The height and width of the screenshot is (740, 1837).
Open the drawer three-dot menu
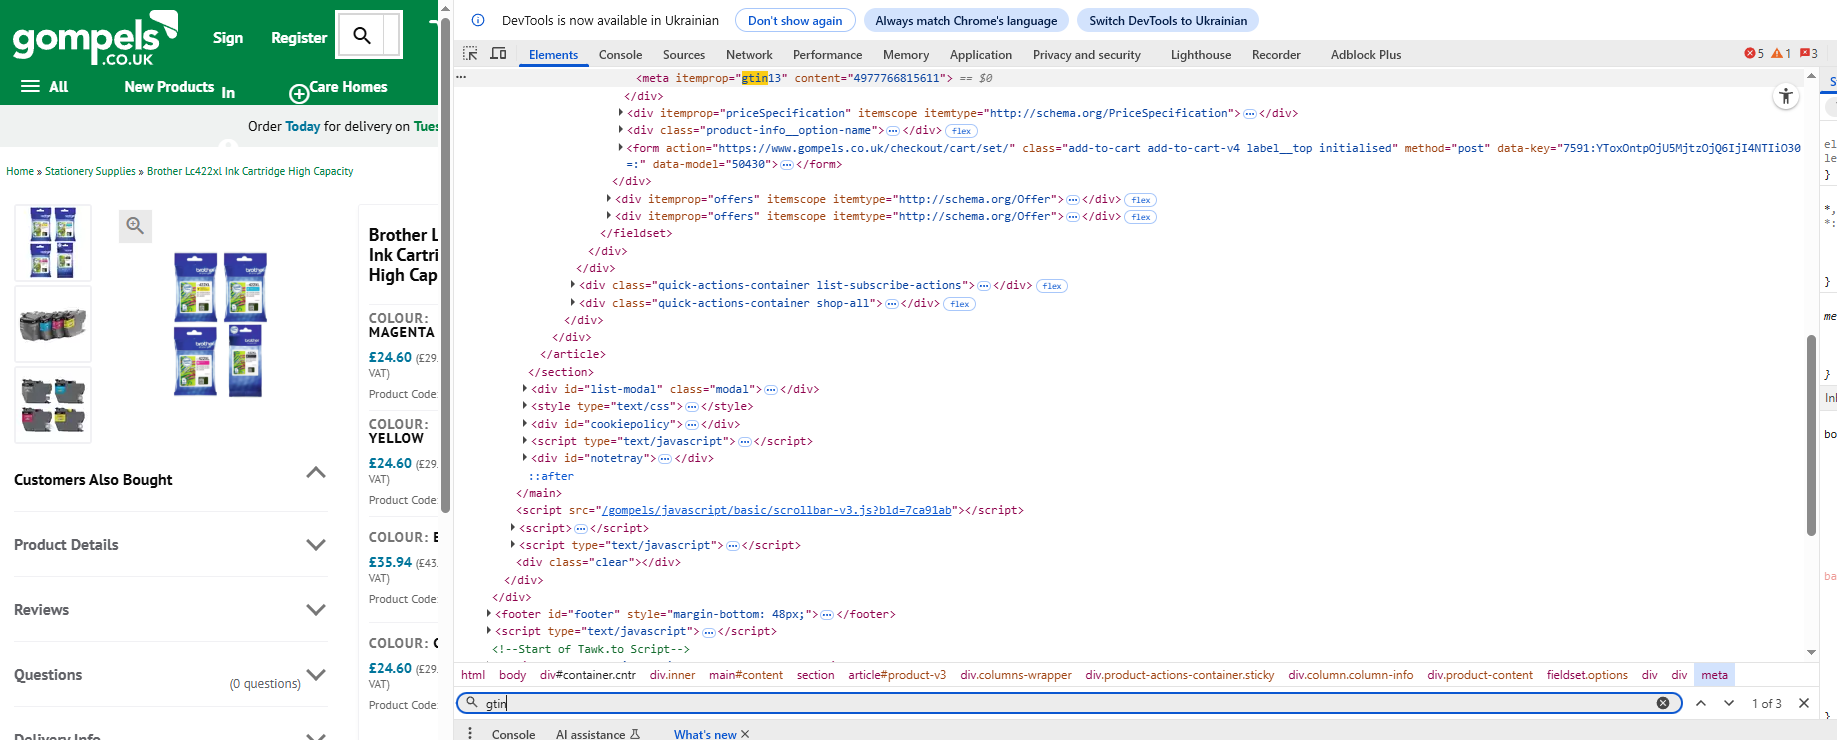[470, 734]
